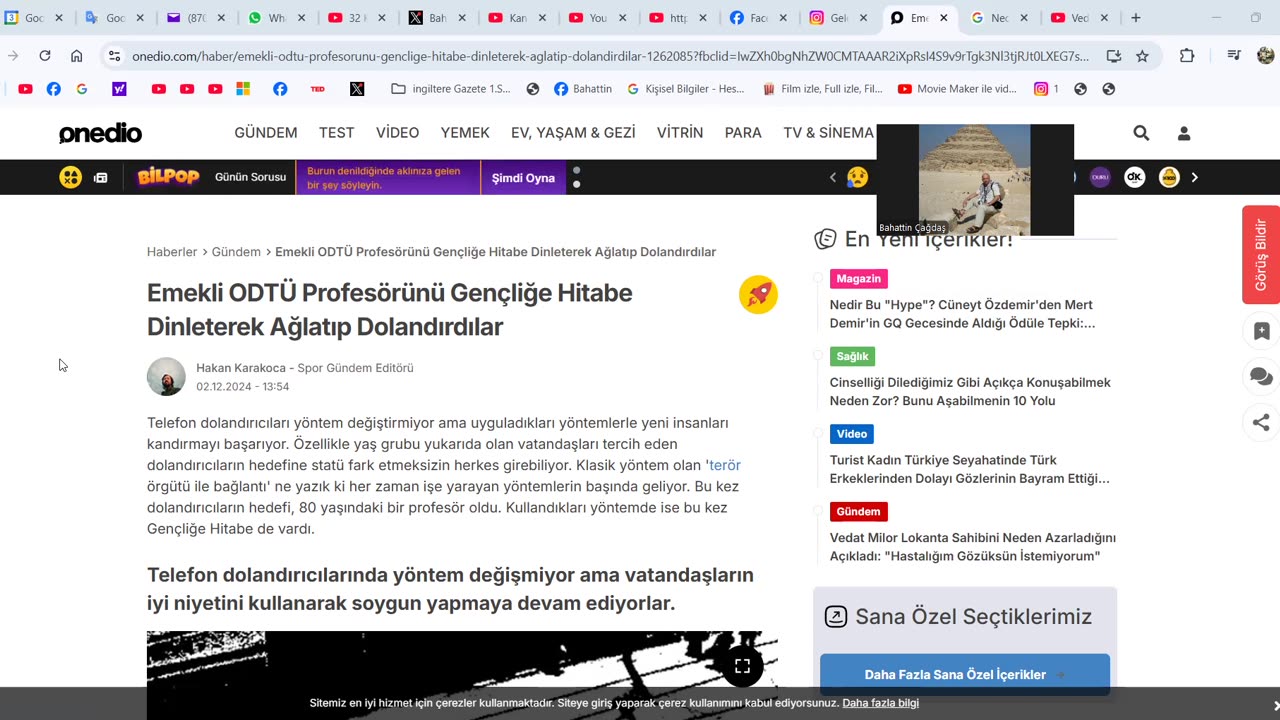This screenshot has height=720, width=1280.
Task: Click the next arrow in black bar carousel
Action: 1194,177
